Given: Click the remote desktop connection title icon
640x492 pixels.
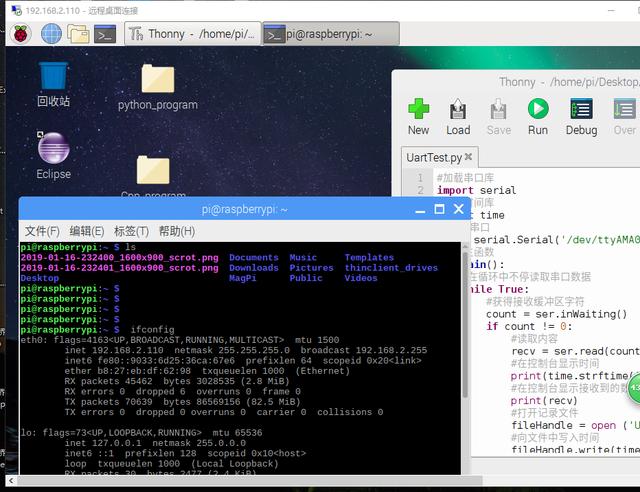Looking at the screenshot, I should (16, 11).
